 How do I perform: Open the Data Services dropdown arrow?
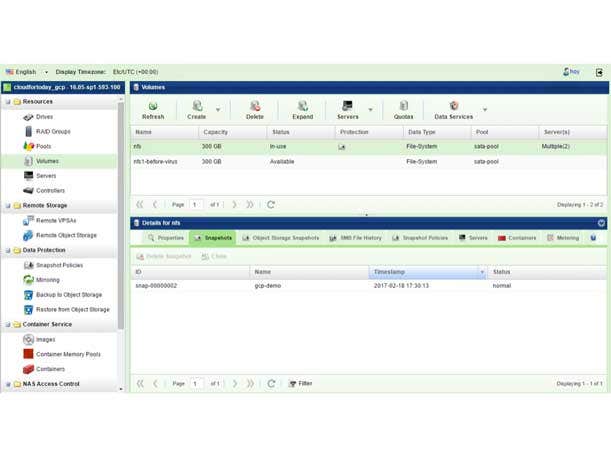click(485, 110)
